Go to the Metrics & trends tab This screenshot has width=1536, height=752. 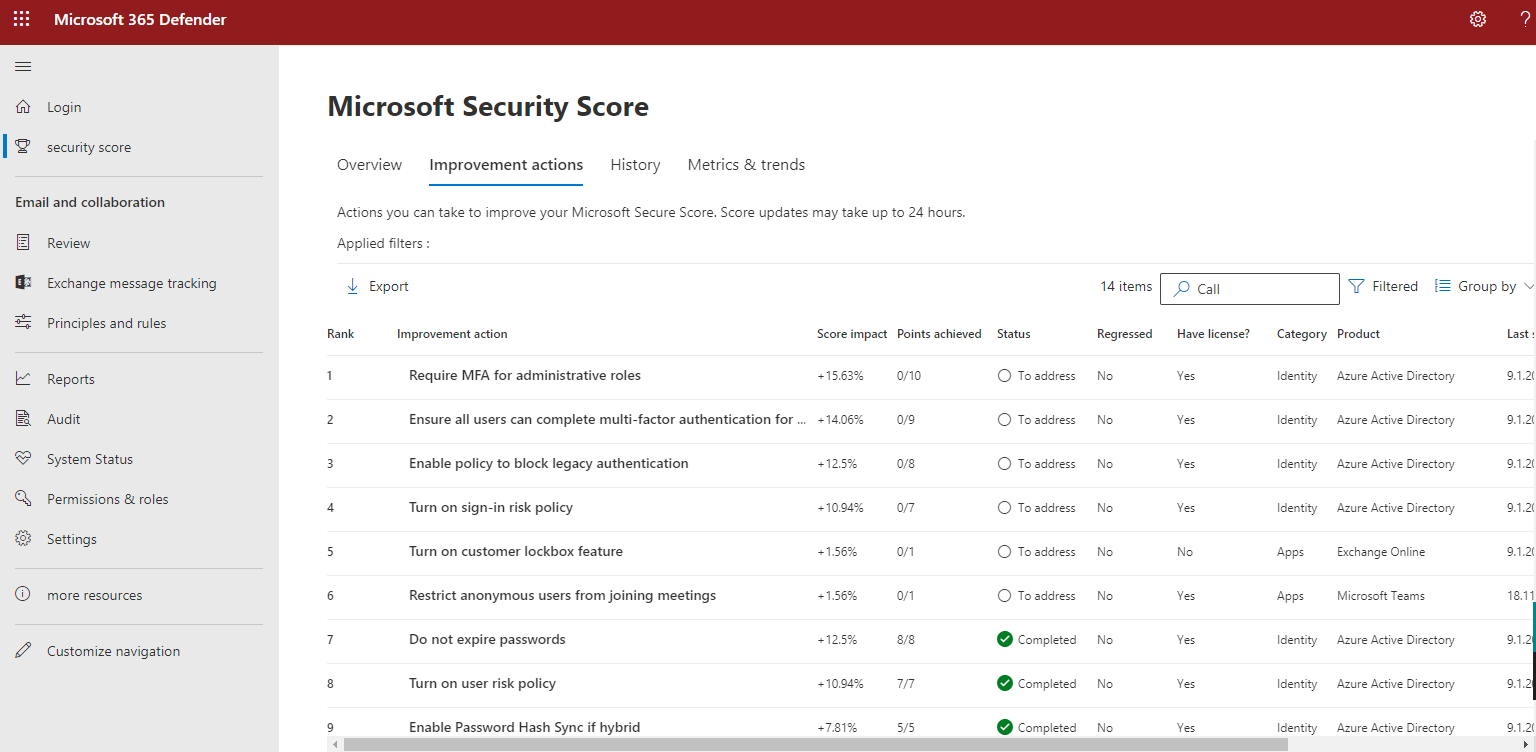coord(746,165)
